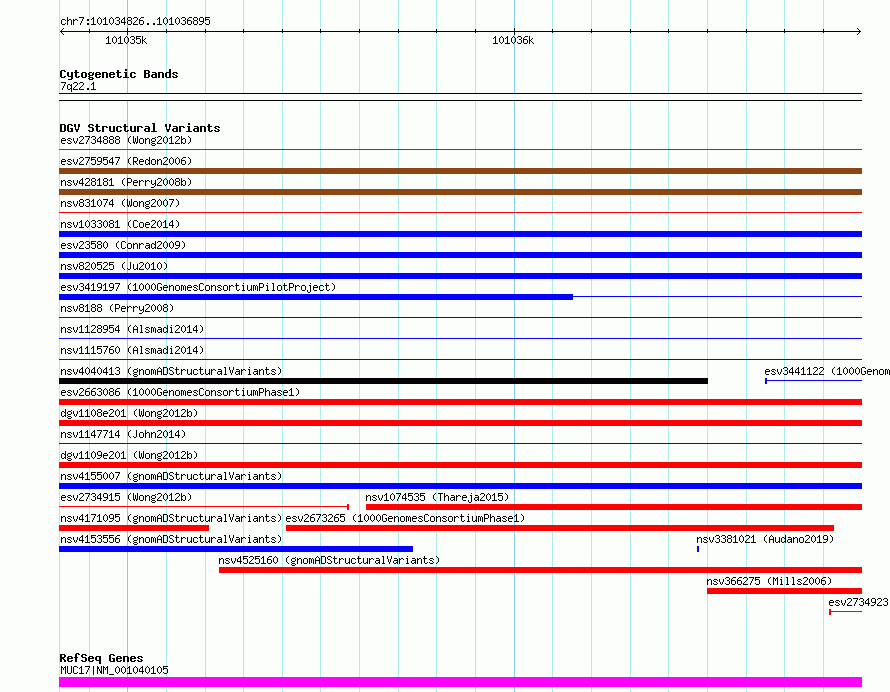This screenshot has width=890, height=692.
Task: Click the ruler's right arrow end
Action: (x=859, y=32)
